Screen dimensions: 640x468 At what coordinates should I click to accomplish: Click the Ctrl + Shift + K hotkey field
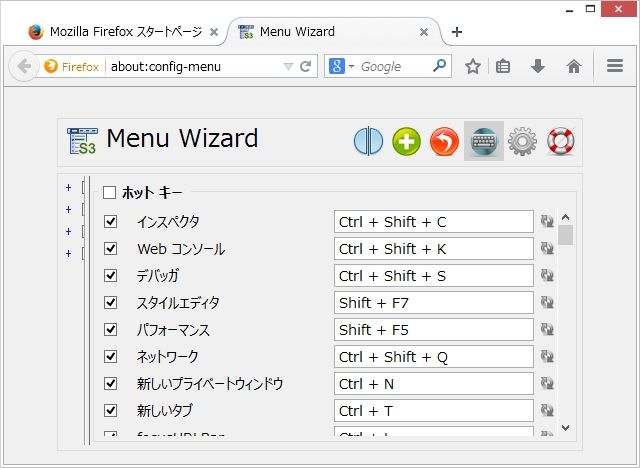pos(433,248)
